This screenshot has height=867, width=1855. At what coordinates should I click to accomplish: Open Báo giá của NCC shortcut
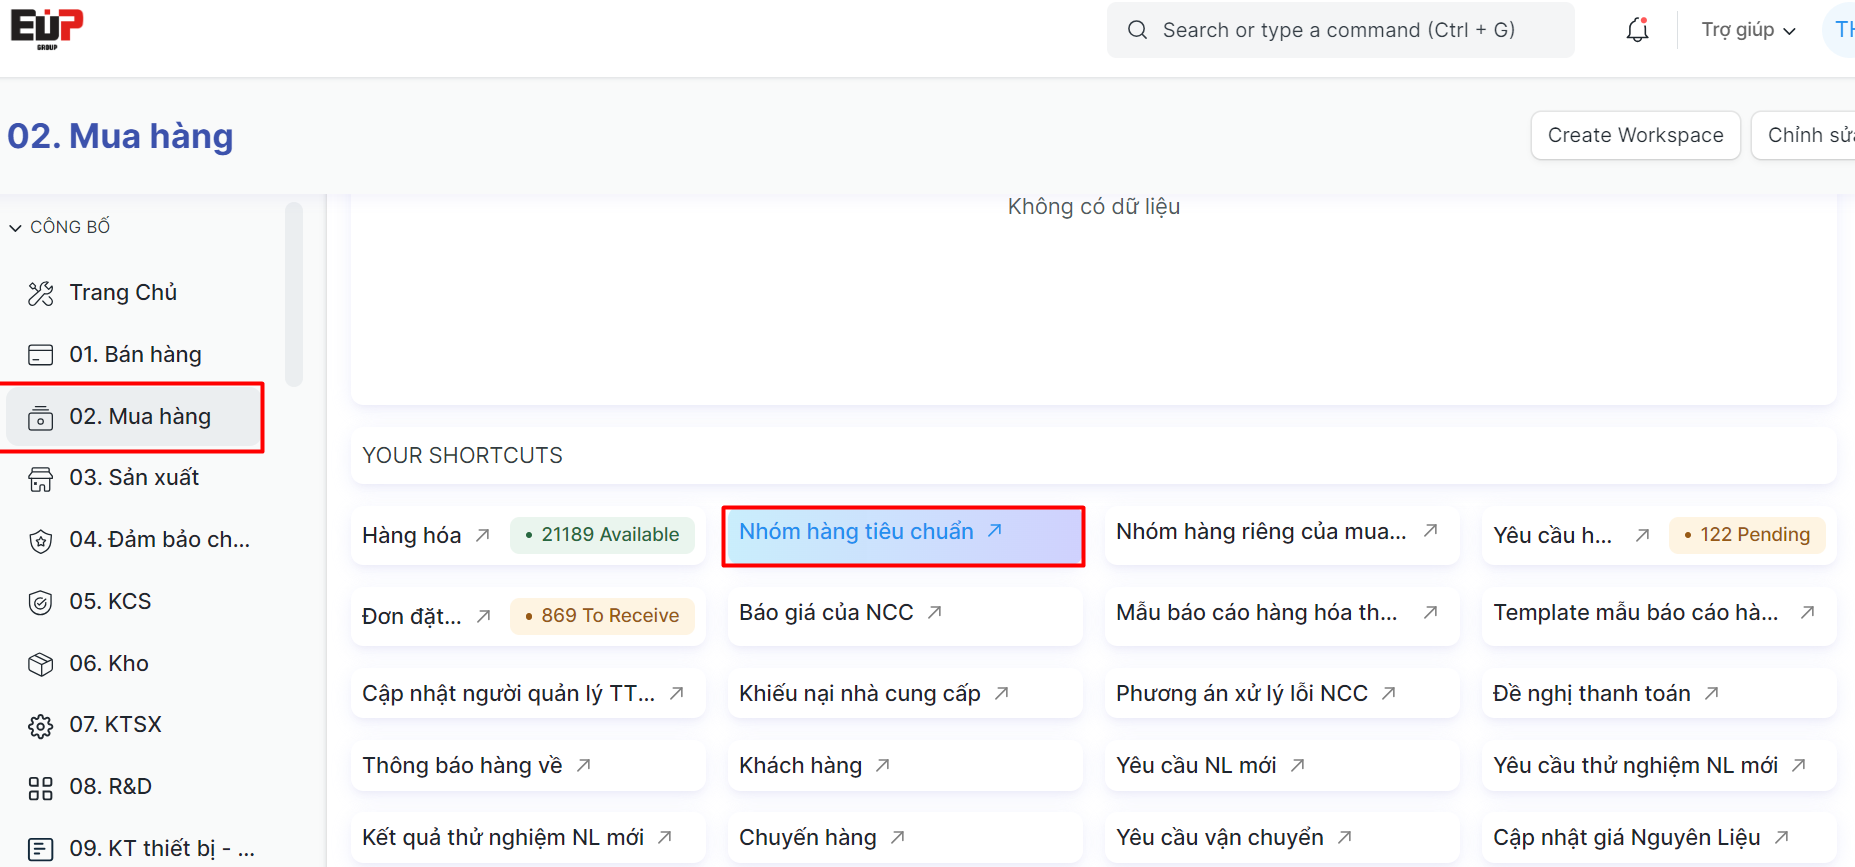[x=826, y=613]
